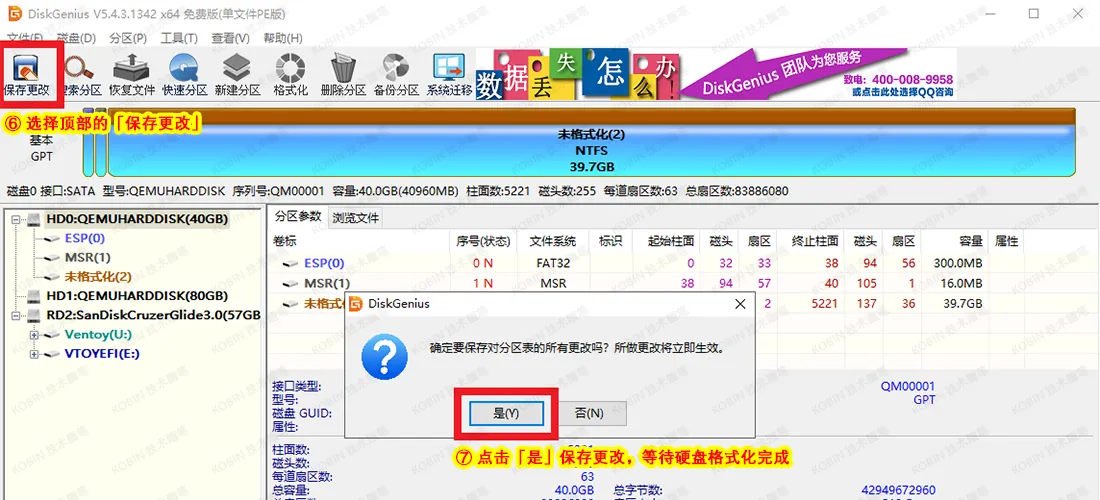
Task: Click the 文件系统 column header
Action: click(553, 241)
